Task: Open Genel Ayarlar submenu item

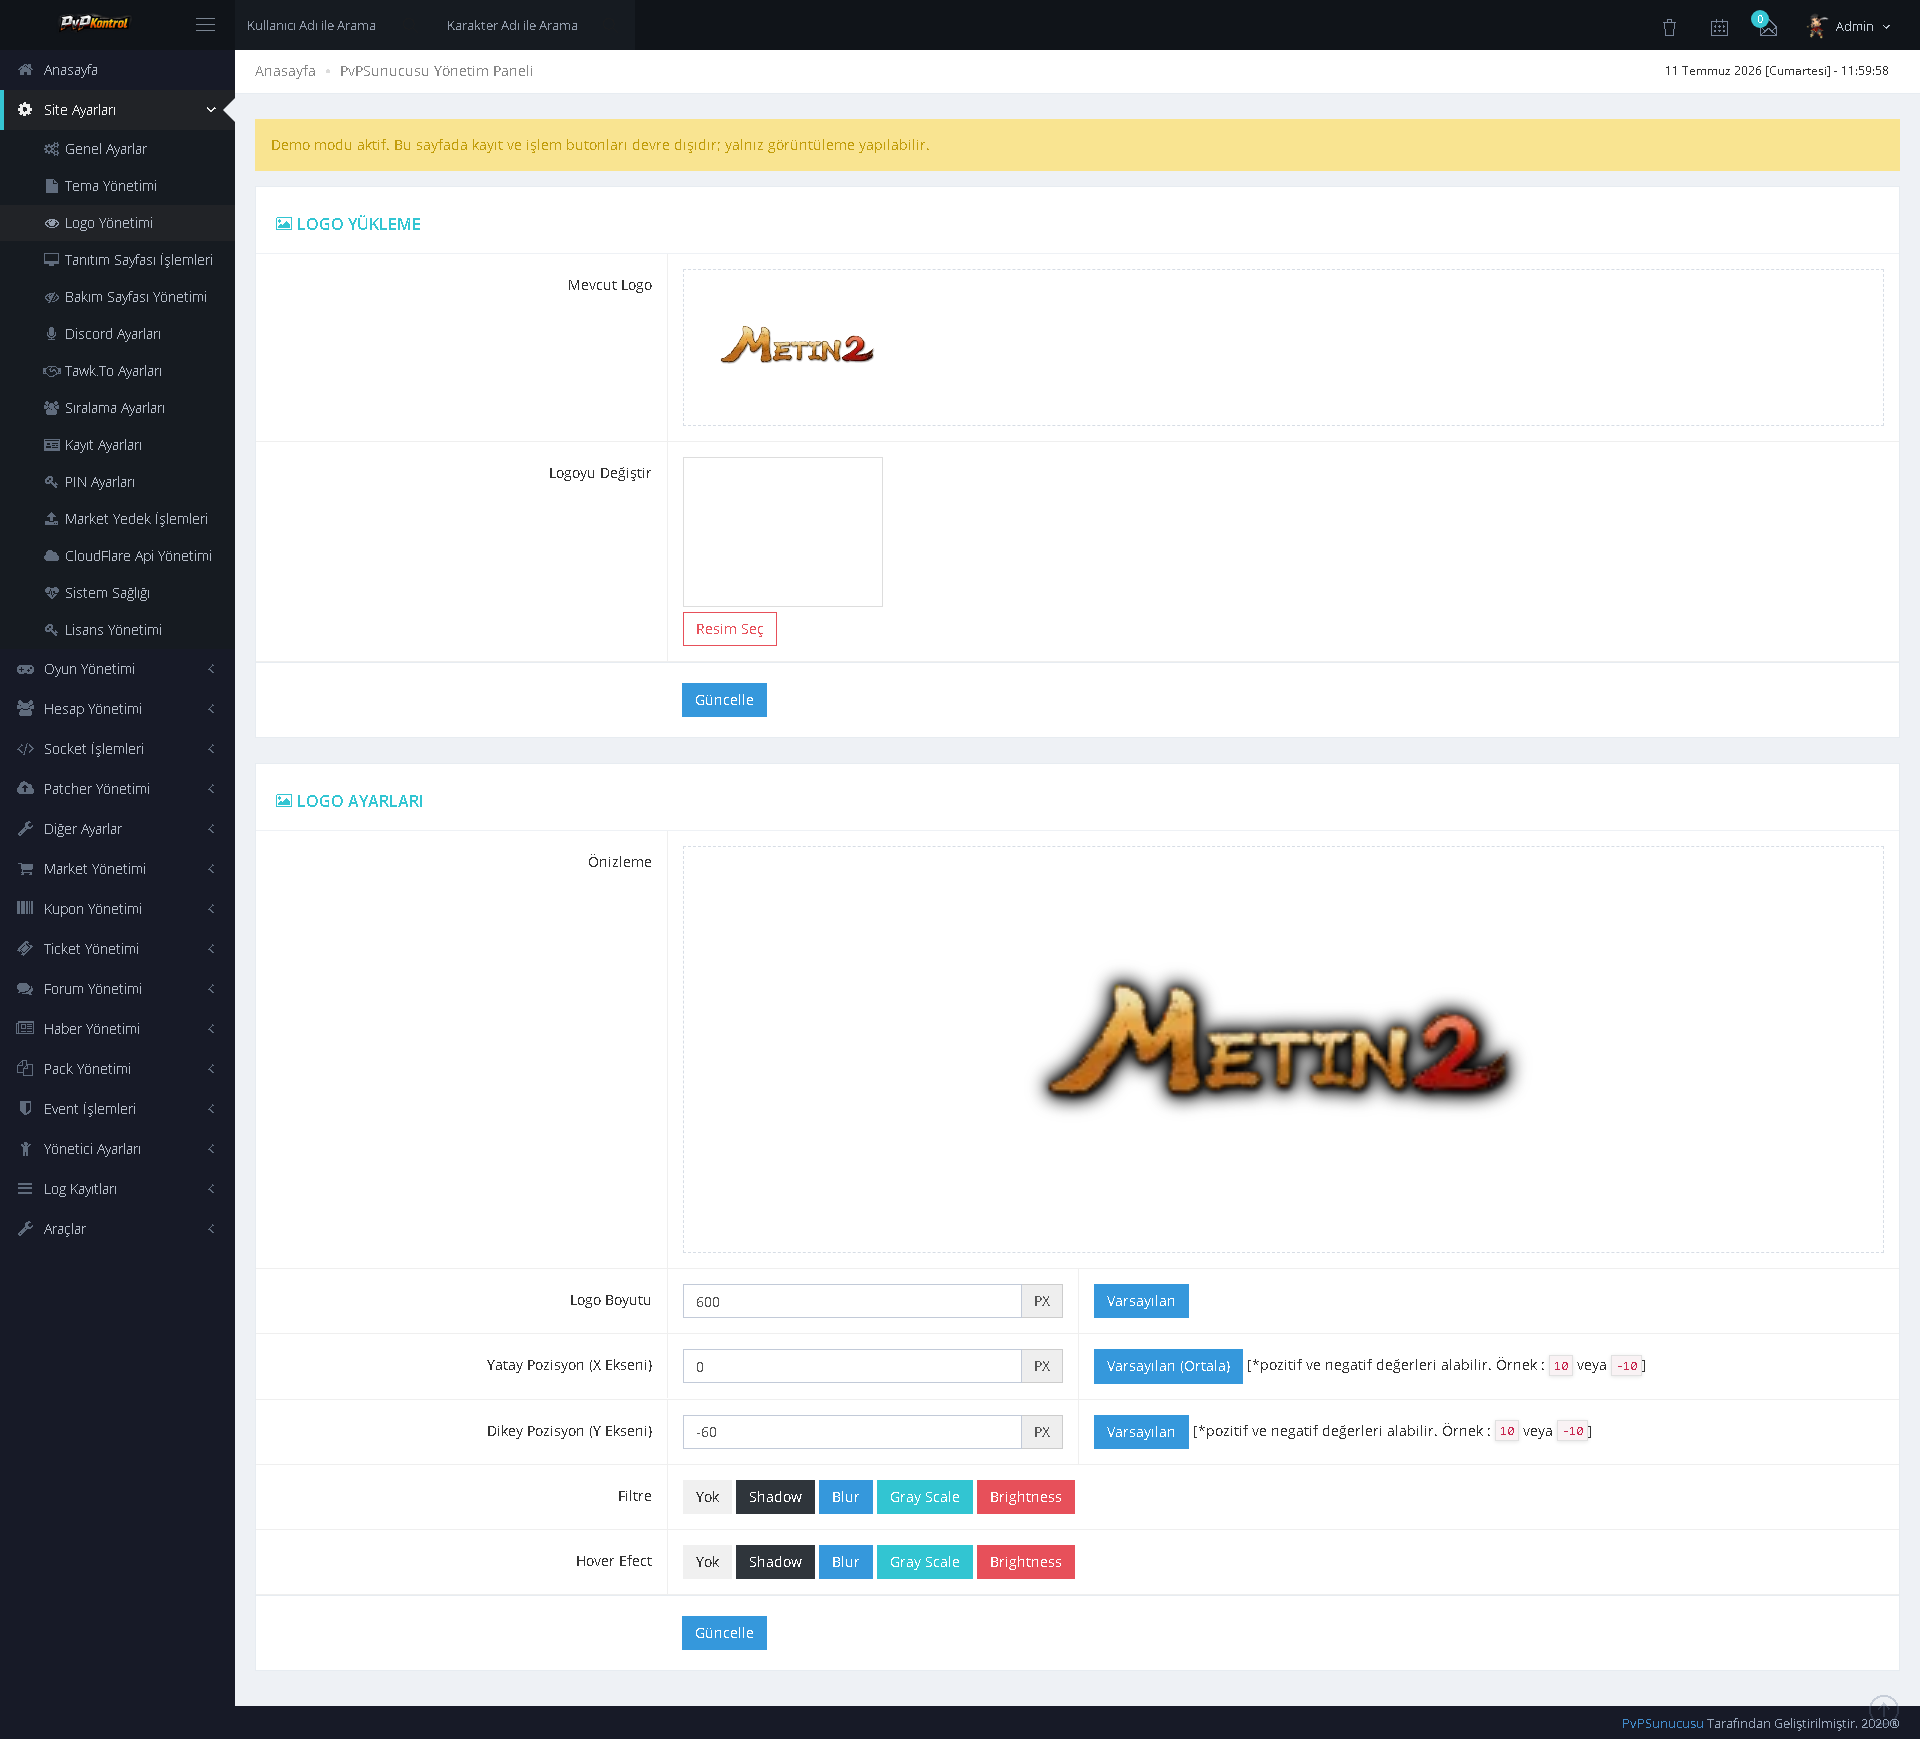Action: coord(117,149)
